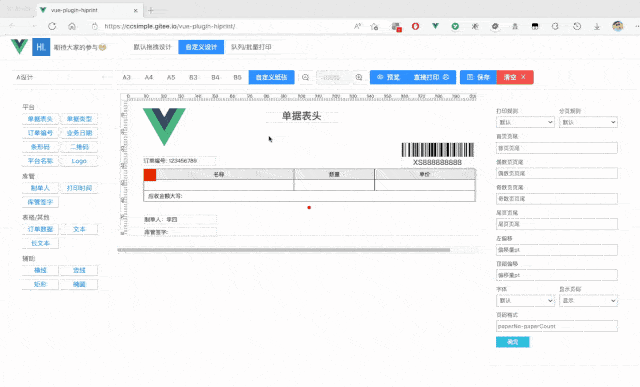This screenshot has height=387, width=640.
Task: Click the paperNo-paperCount page format field
Action: coord(557,326)
